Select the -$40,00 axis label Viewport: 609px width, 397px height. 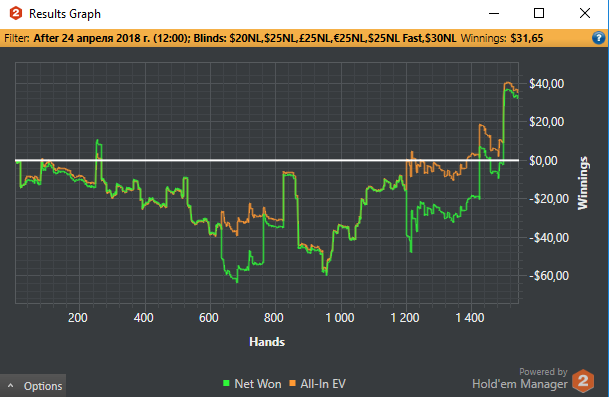(x=549, y=237)
